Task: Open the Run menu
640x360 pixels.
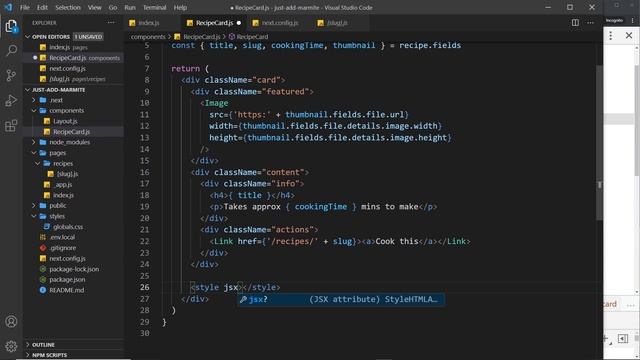Action: [130, 7]
